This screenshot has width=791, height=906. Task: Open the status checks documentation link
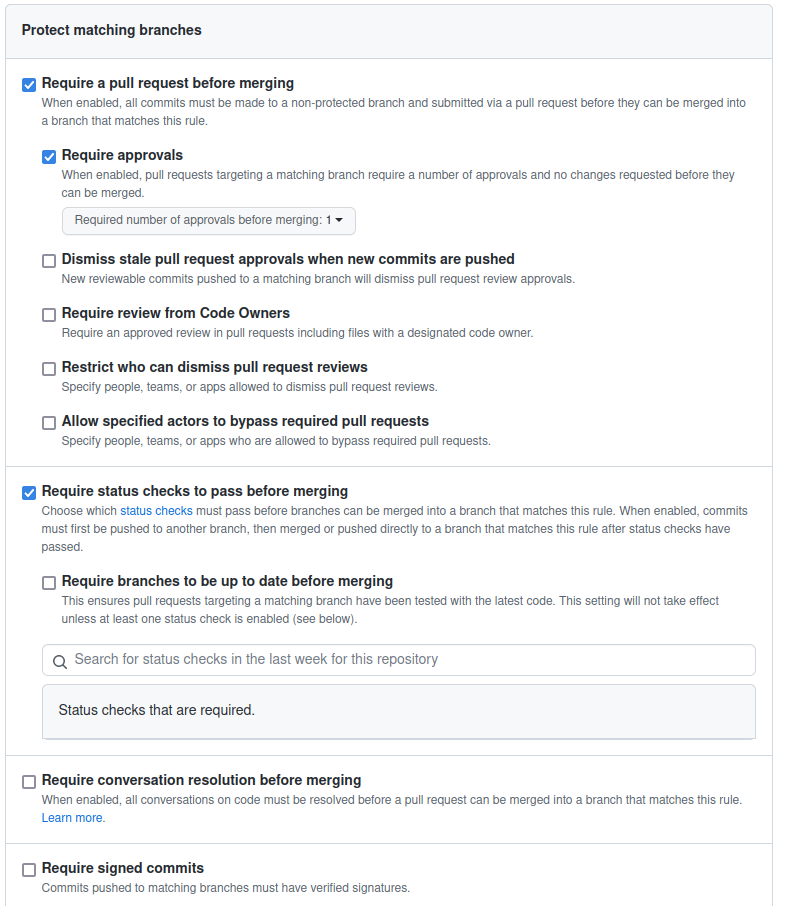156,511
